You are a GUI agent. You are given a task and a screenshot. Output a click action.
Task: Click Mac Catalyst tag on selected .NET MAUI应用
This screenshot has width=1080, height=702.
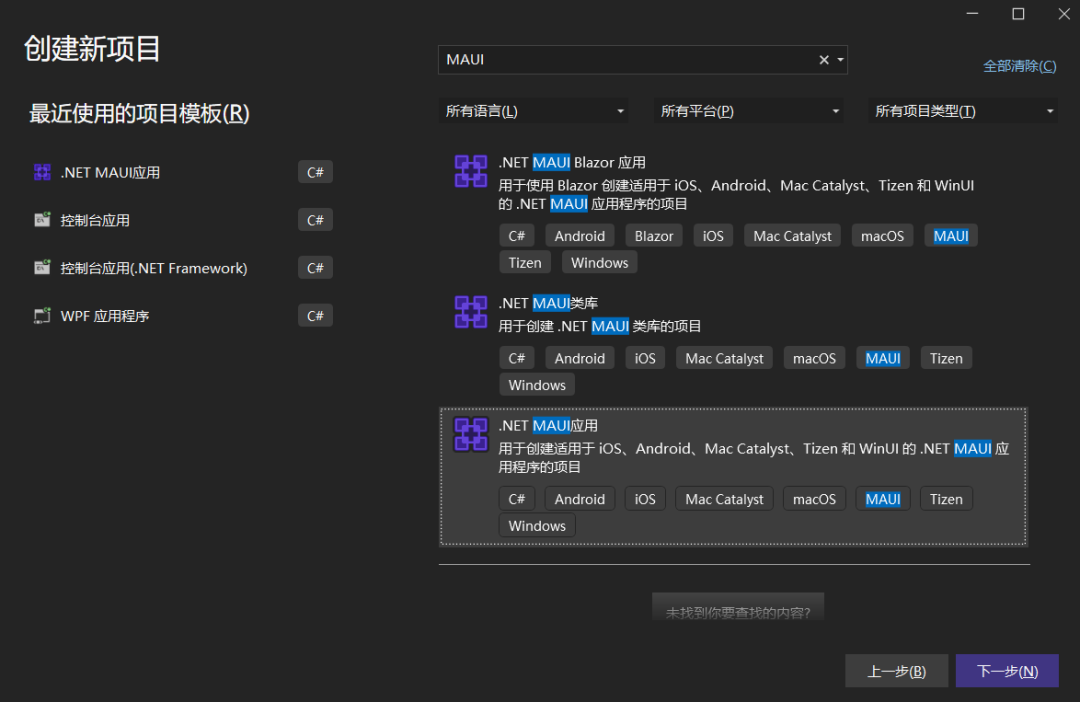724,499
